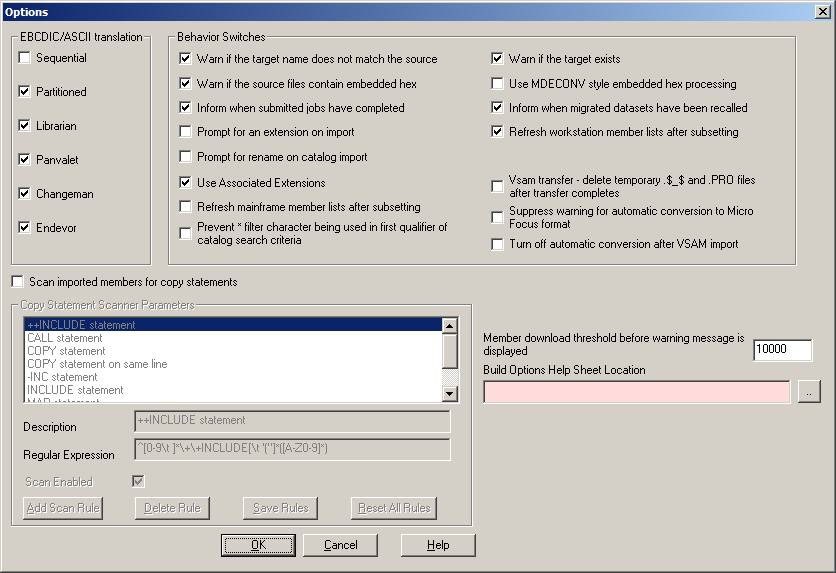The width and height of the screenshot is (836, 573).
Task: Select 'CALL statement' in the rule list
Action: (65, 338)
